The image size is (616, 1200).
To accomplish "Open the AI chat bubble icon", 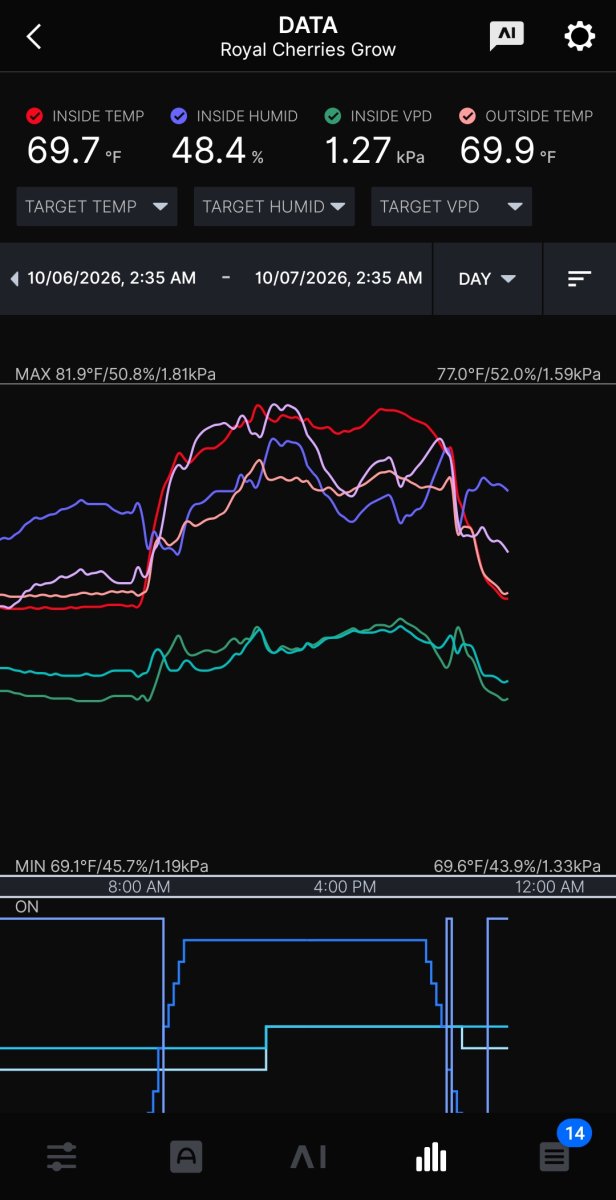I will click(506, 36).
